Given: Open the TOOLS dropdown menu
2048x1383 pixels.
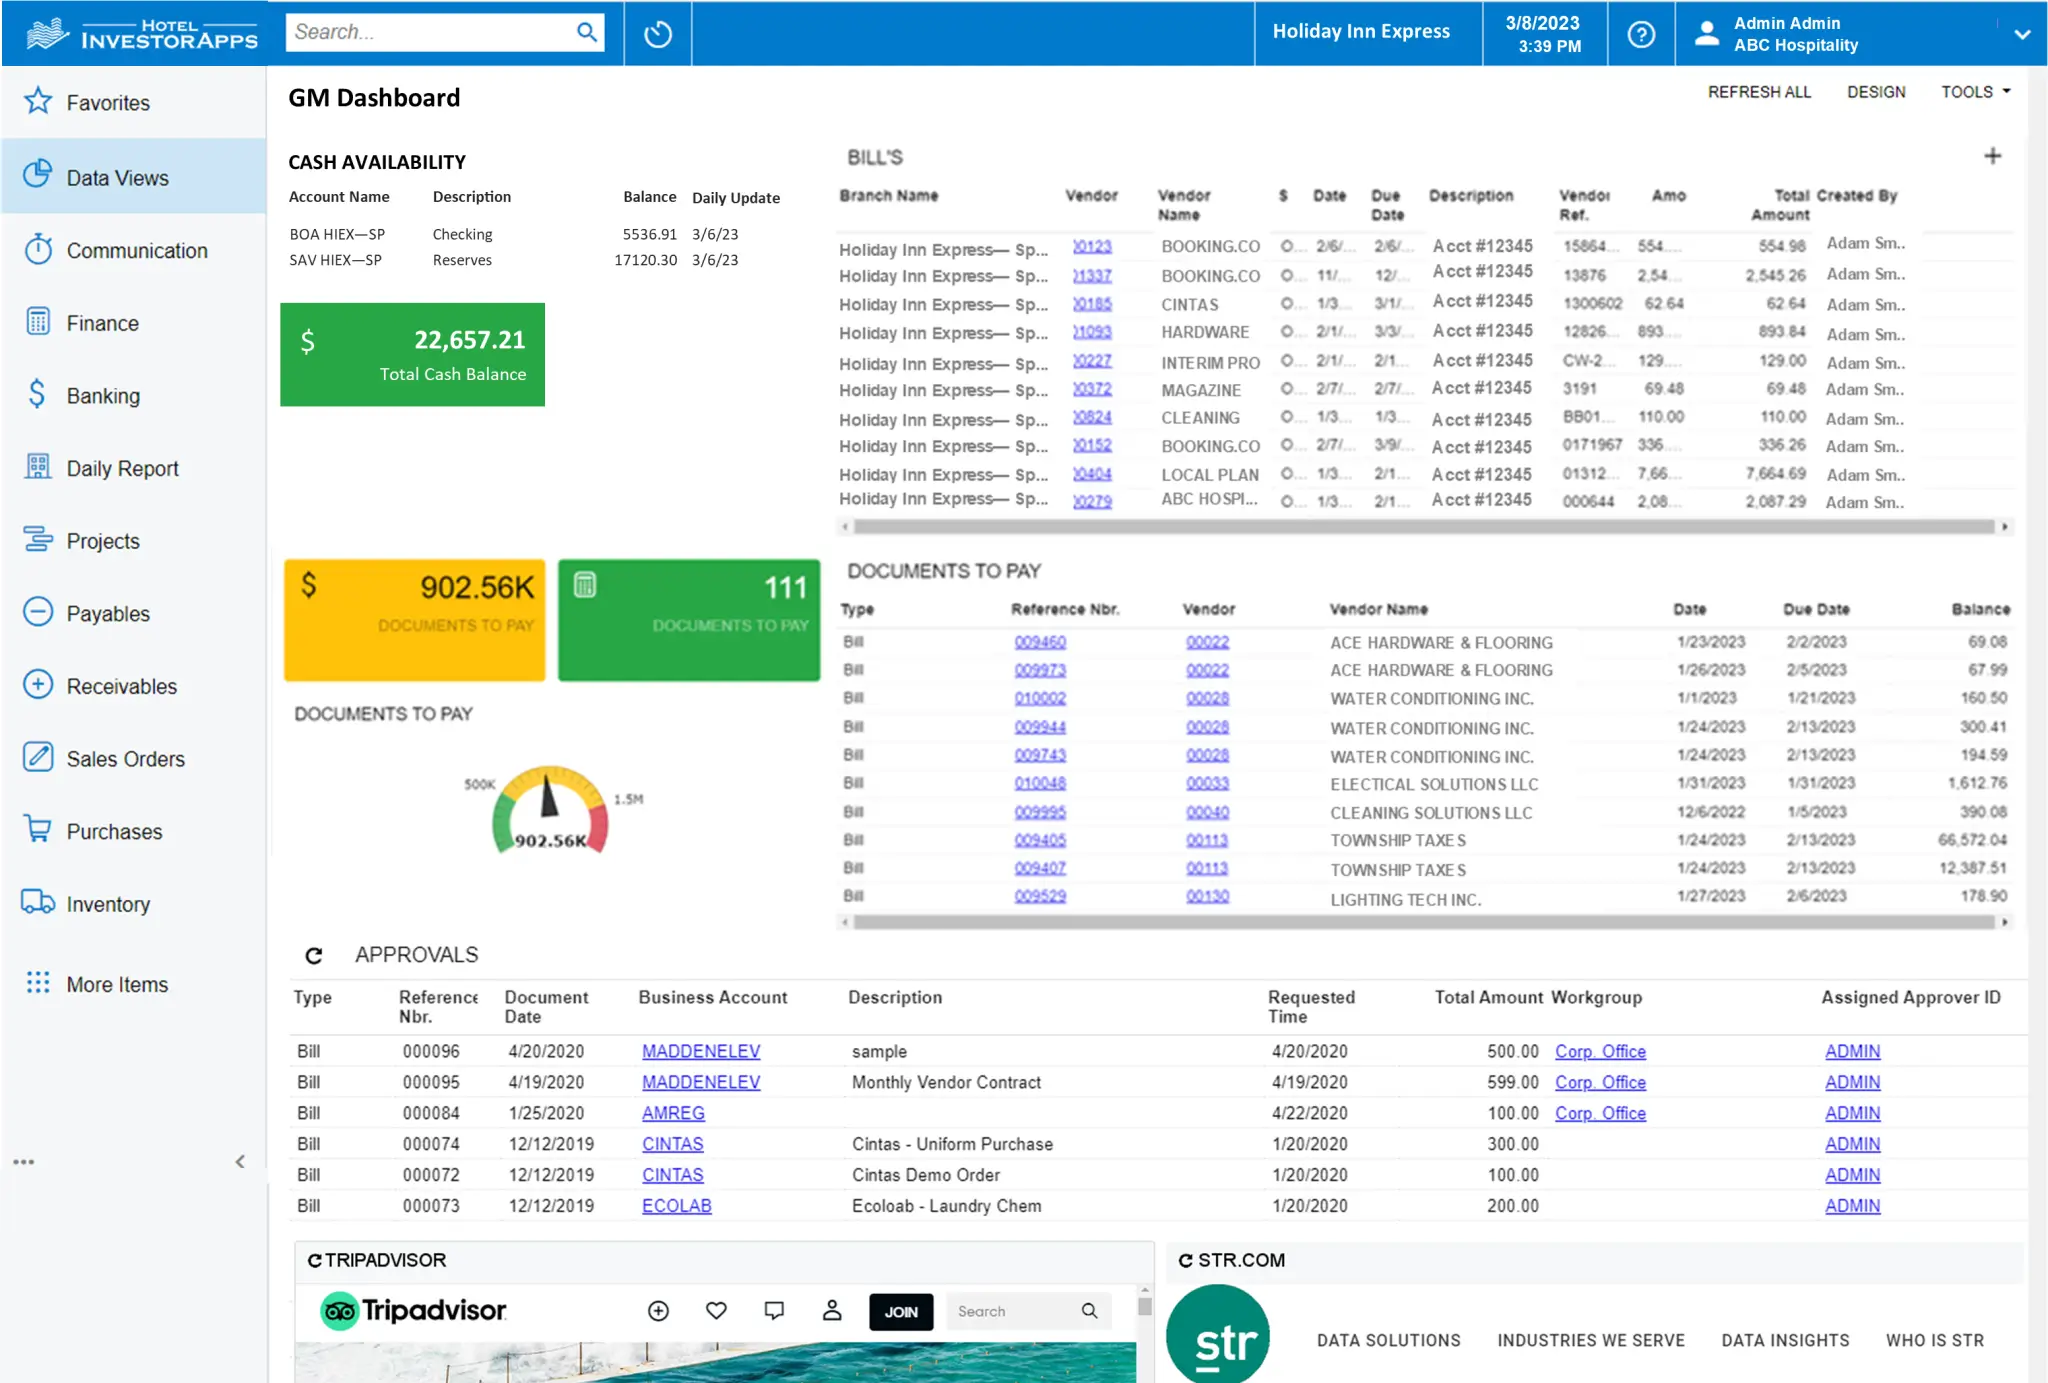Looking at the screenshot, I should 1975,92.
